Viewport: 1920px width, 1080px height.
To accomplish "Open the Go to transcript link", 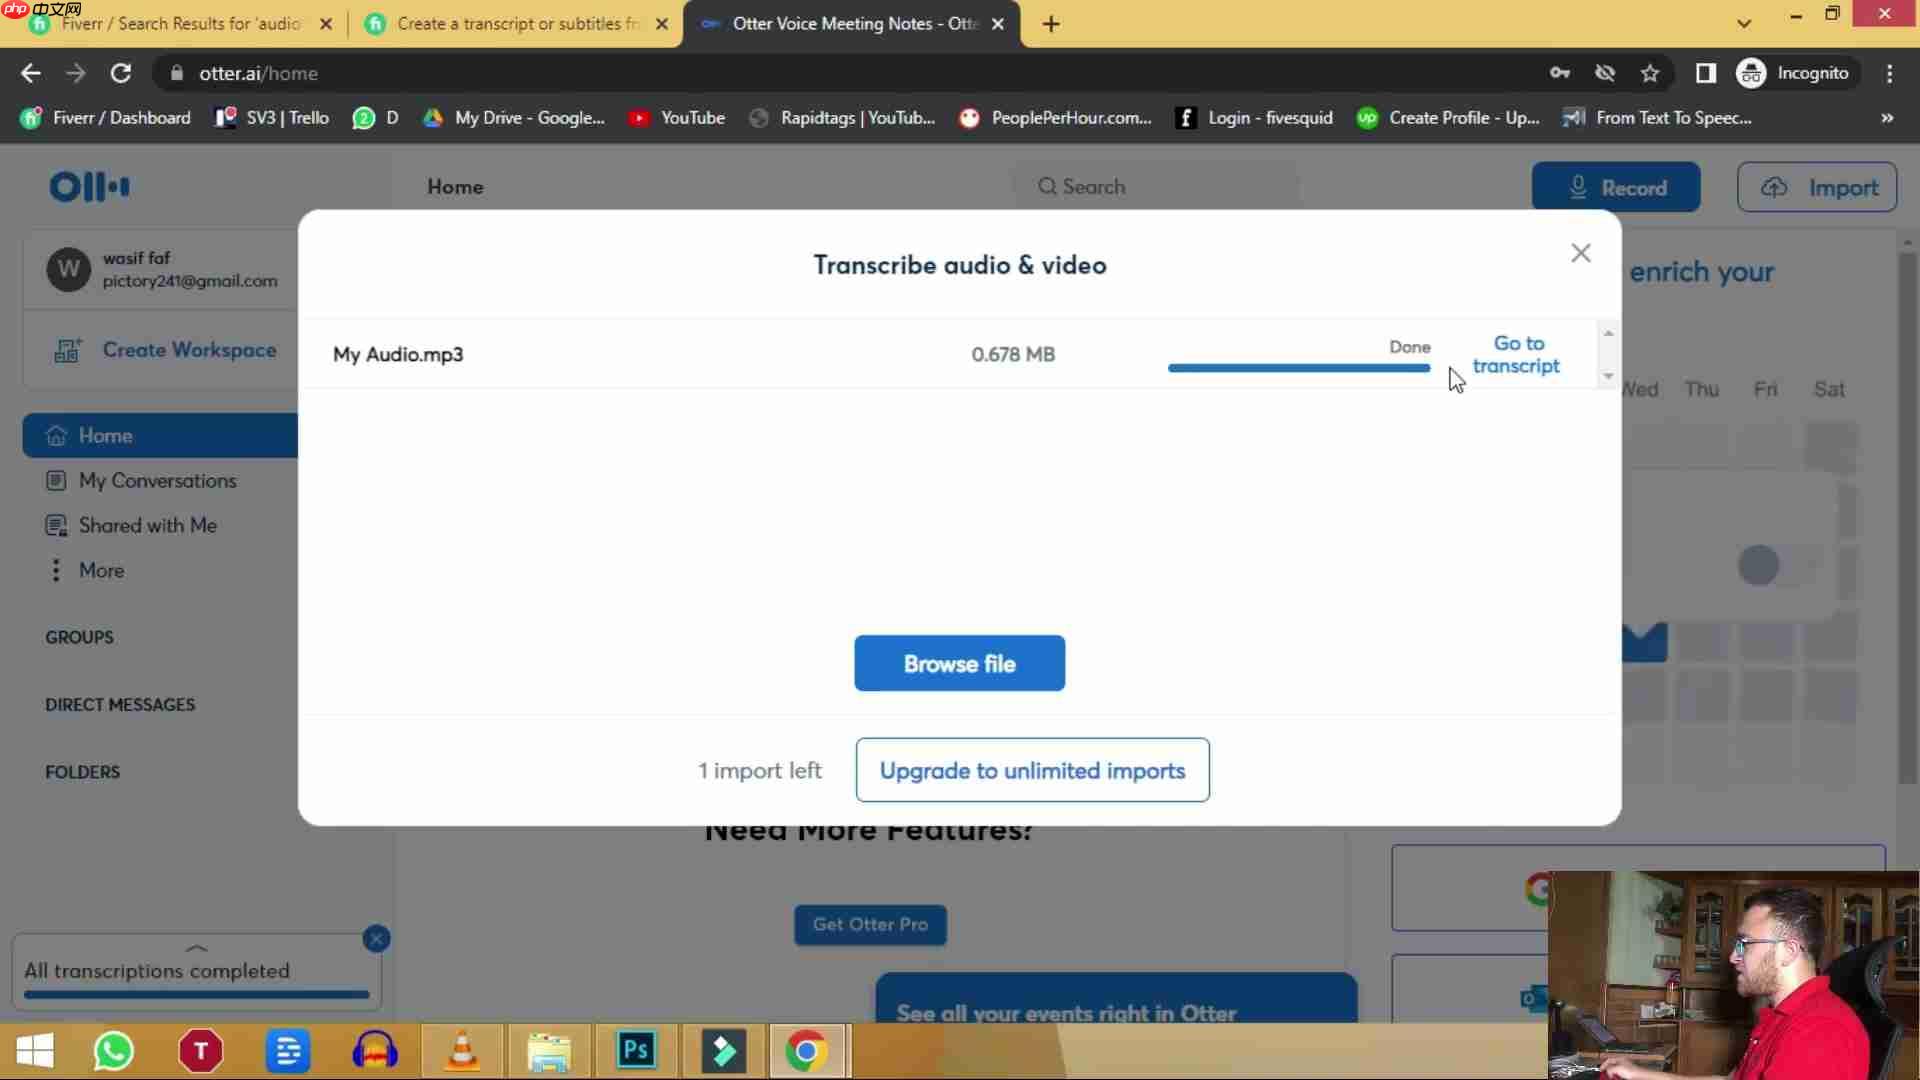I will tap(1517, 355).
